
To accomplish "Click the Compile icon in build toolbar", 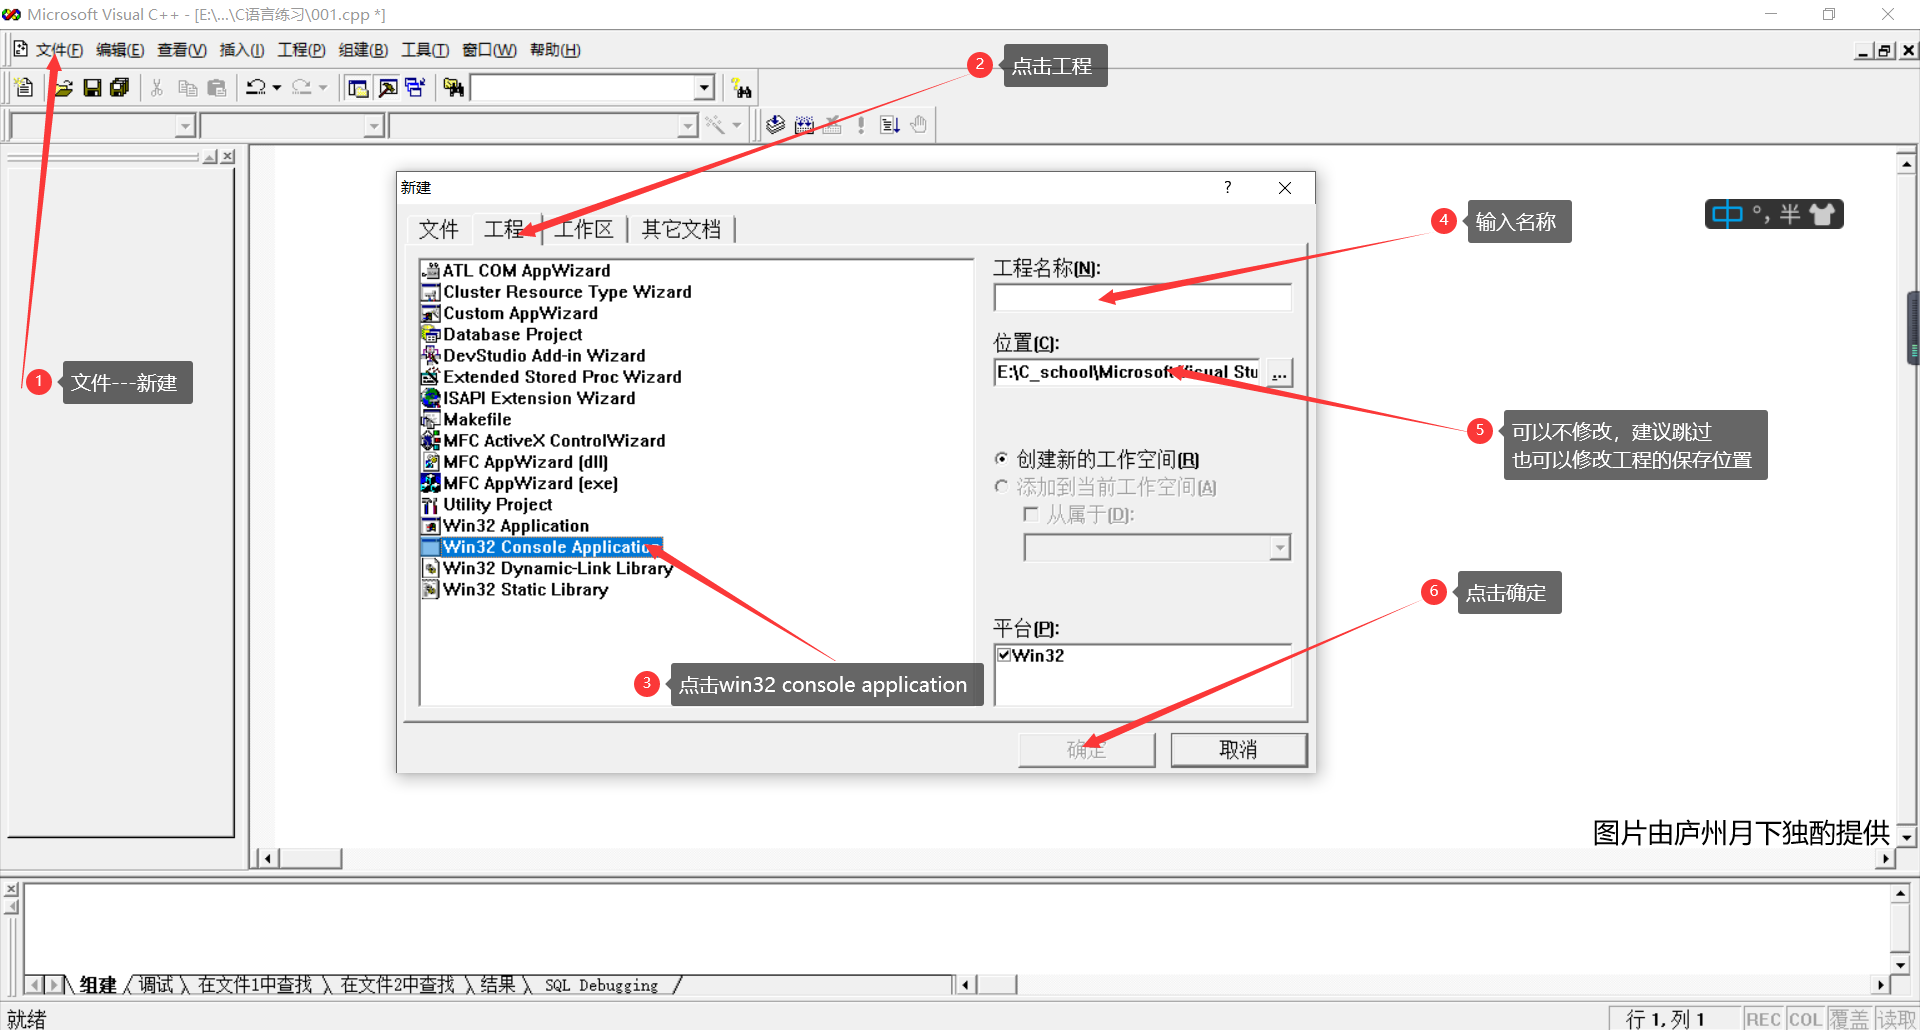I will click(x=775, y=125).
